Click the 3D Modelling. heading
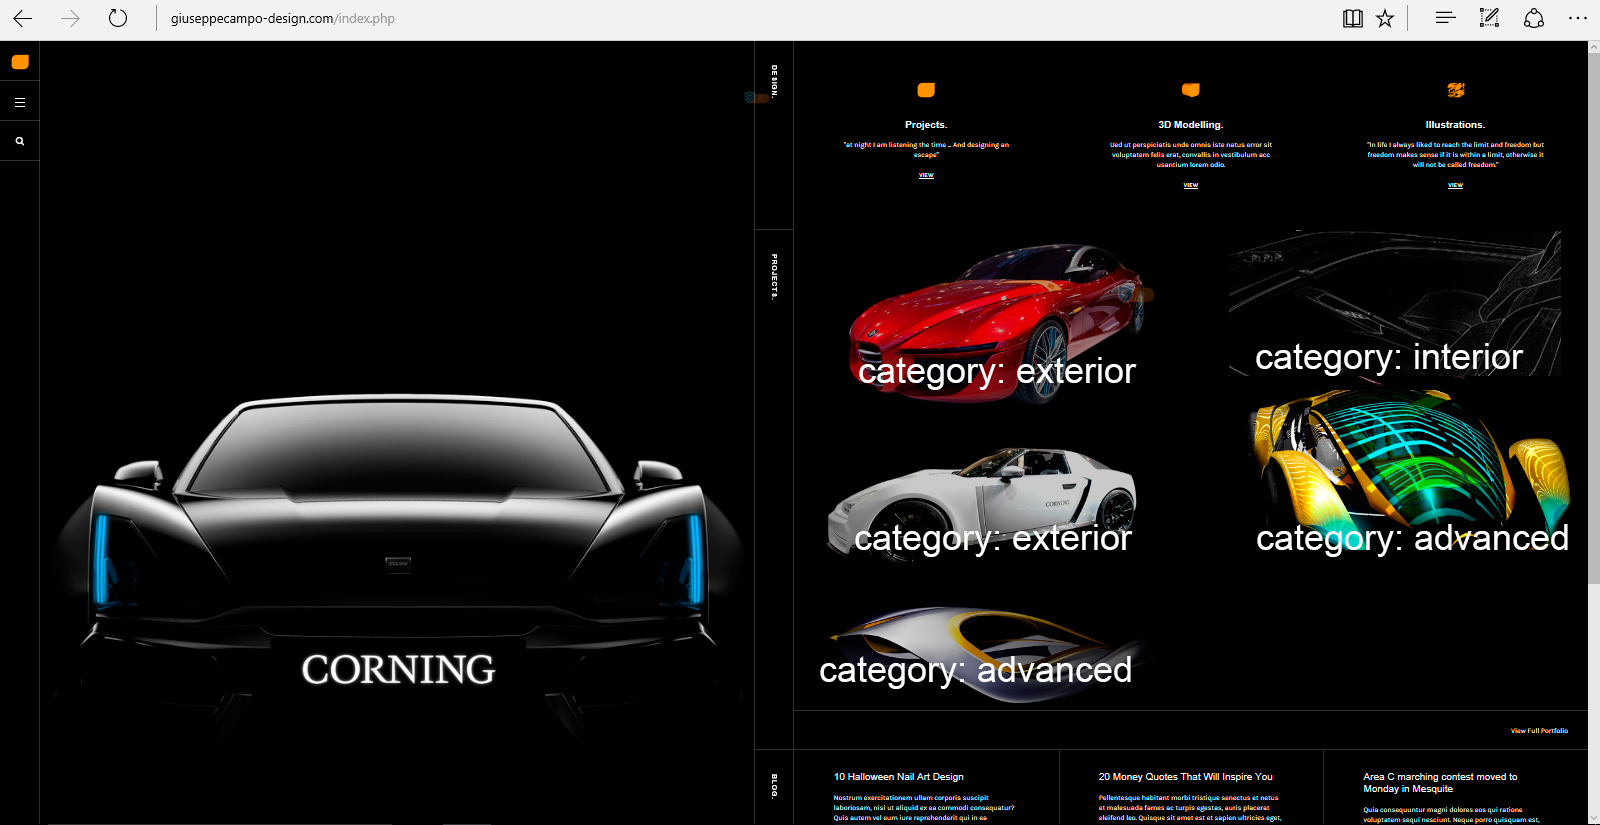Viewport: 1600px width, 825px height. pos(1190,125)
